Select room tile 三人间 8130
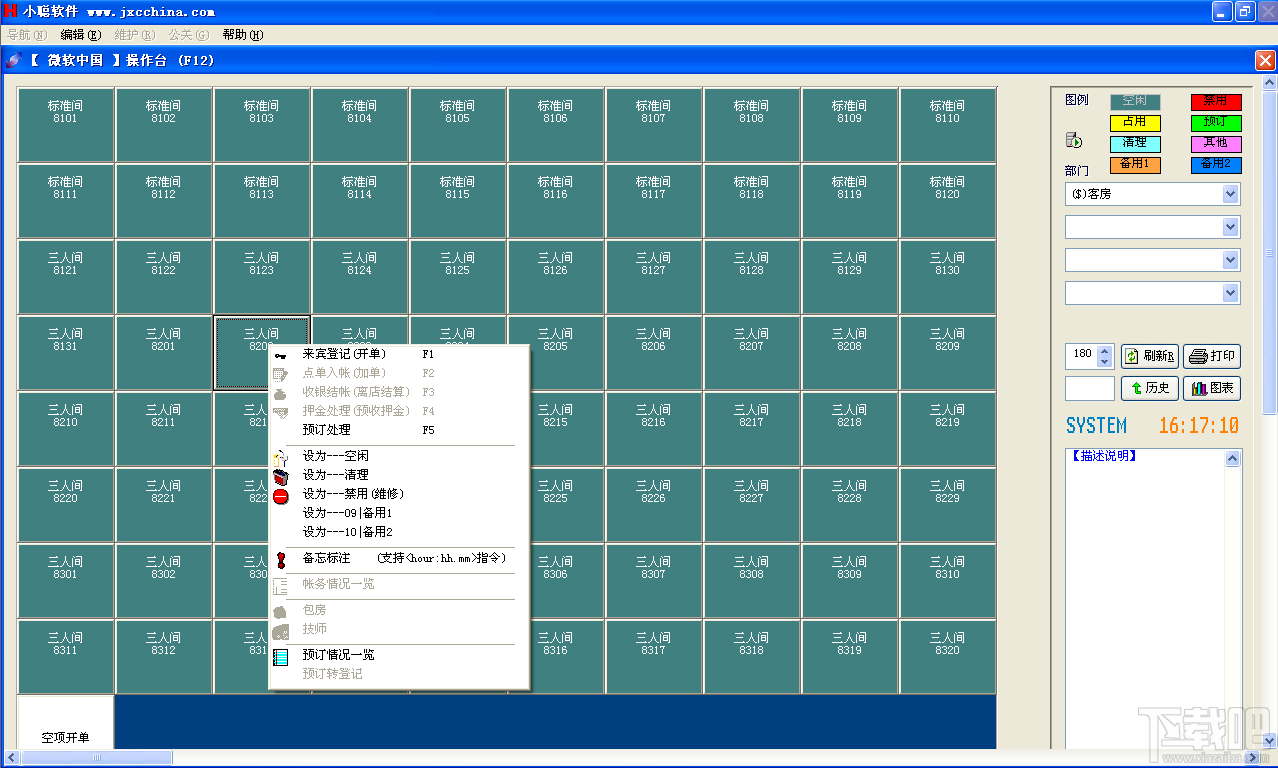Viewport: 1278px width, 768px height. click(x=948, y=277)
